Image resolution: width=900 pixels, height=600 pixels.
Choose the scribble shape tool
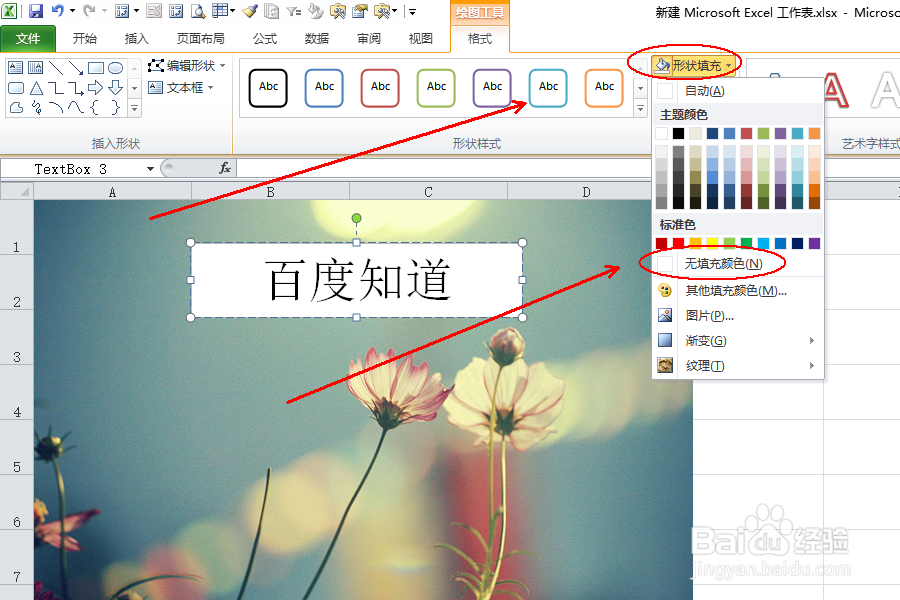[x=36, y=107]
